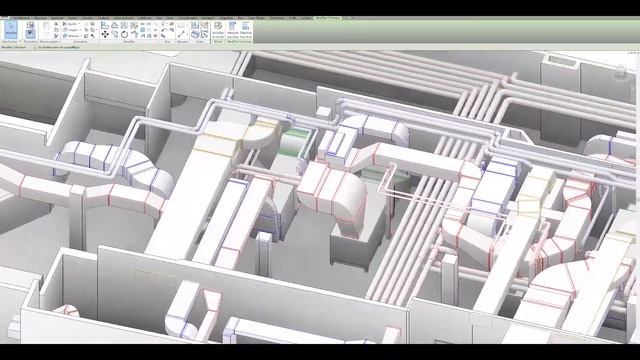Select the Cut geometry tool icon

tap(64, 30)
